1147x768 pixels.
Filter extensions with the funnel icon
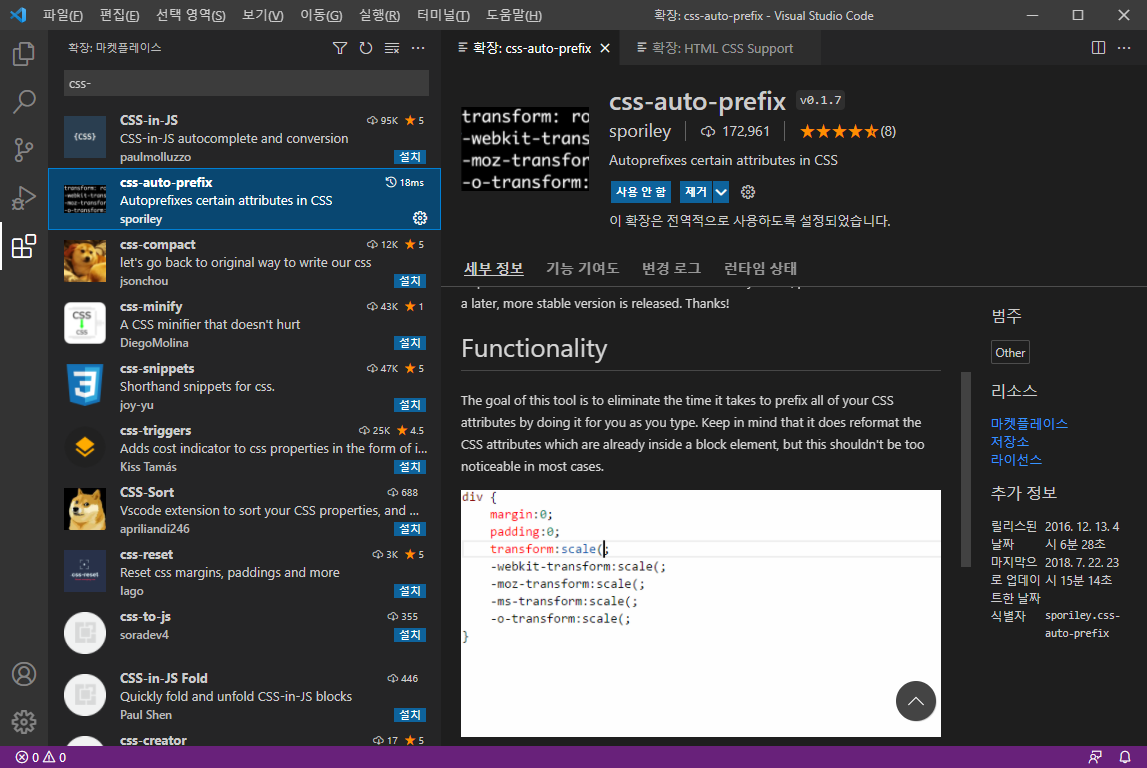(340, 48)
